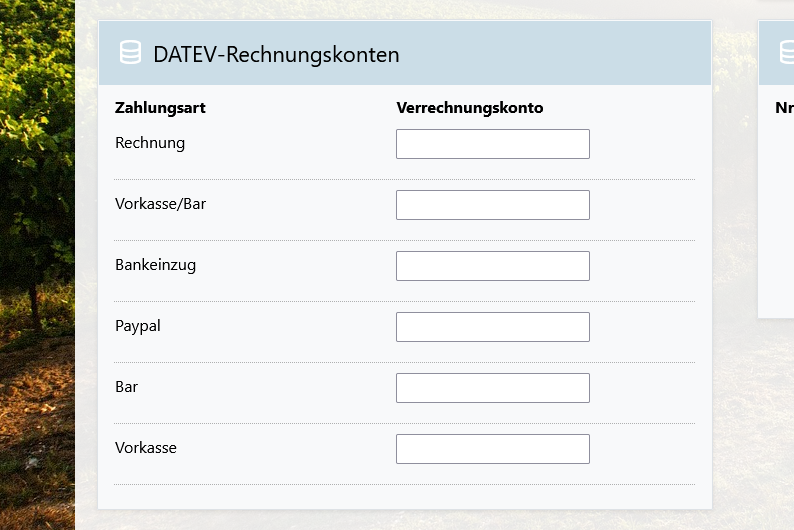Screen dimensions: 794x530
Task: Click the Nr column header in the right panel
Action: (784, 108)
